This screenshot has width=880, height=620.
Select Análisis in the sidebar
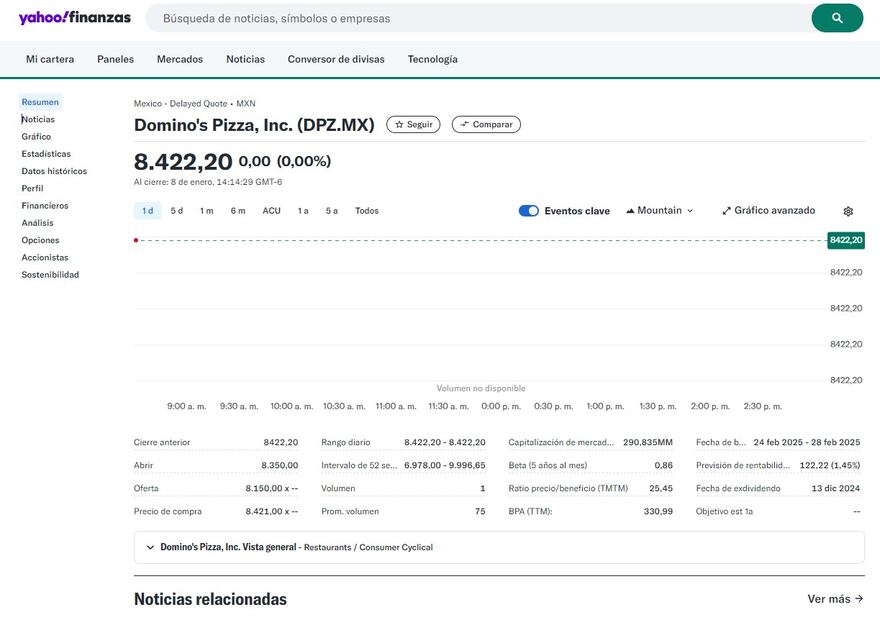point(38,223)
